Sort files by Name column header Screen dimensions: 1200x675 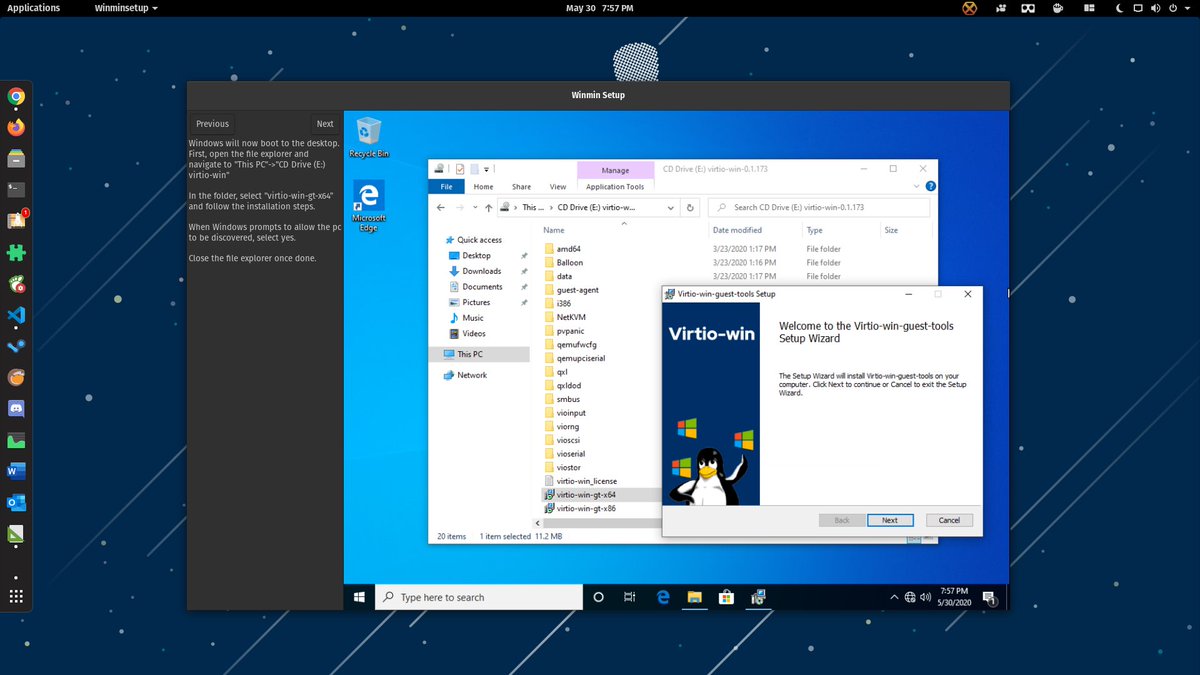pos(553,230)
